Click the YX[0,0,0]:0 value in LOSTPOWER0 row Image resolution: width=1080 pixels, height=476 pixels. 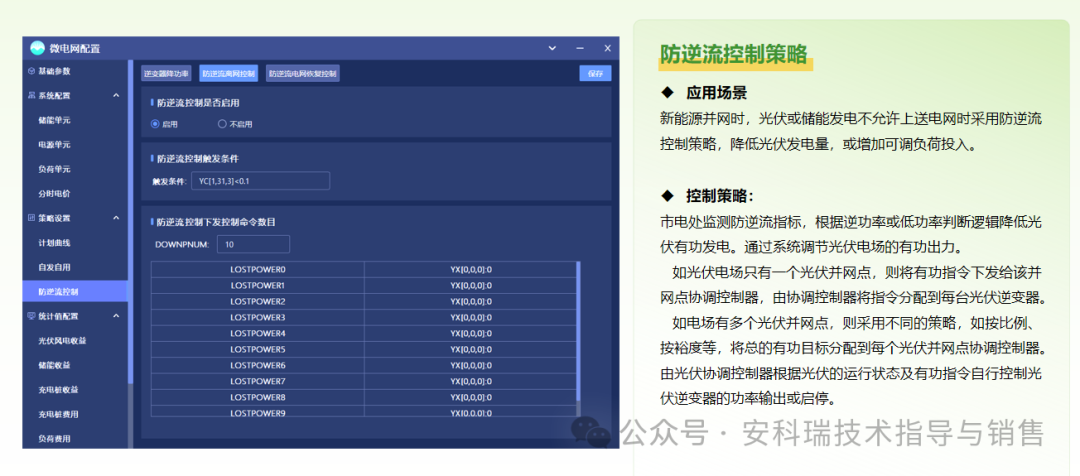pyautogui.click(x=470, y=269)
